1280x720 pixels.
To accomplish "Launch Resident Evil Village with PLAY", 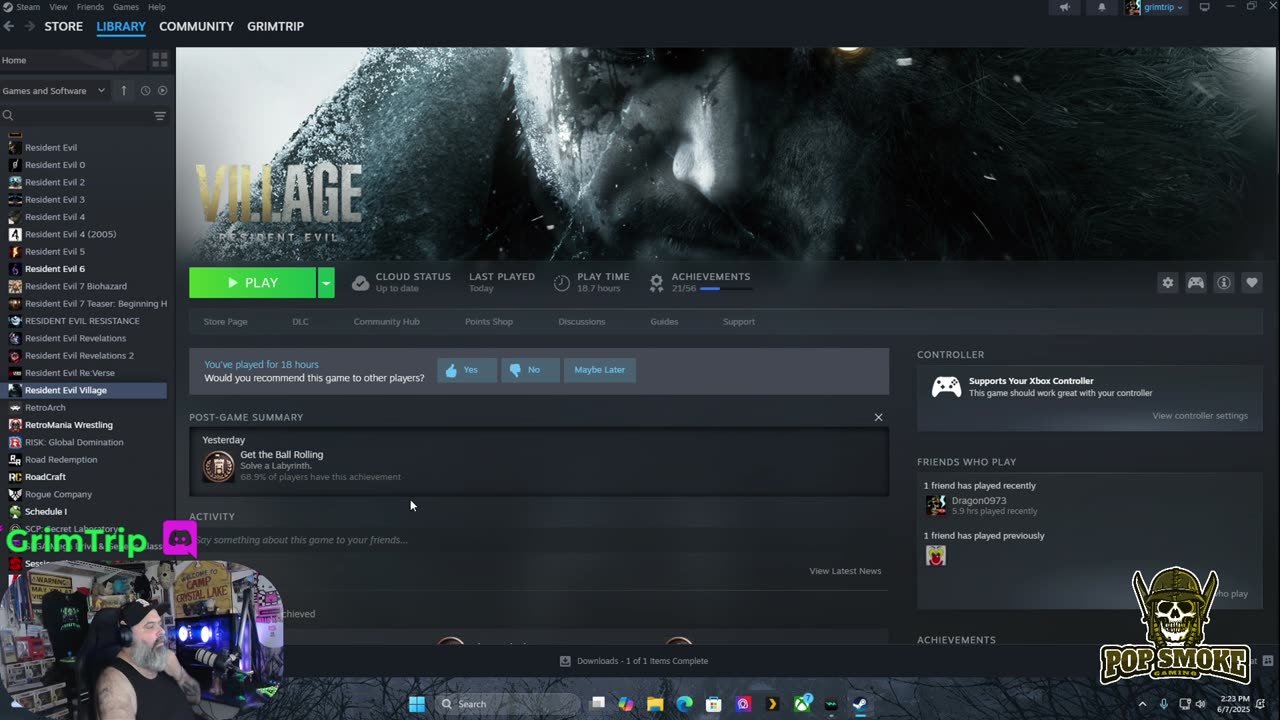I will [x=253, y=283].
